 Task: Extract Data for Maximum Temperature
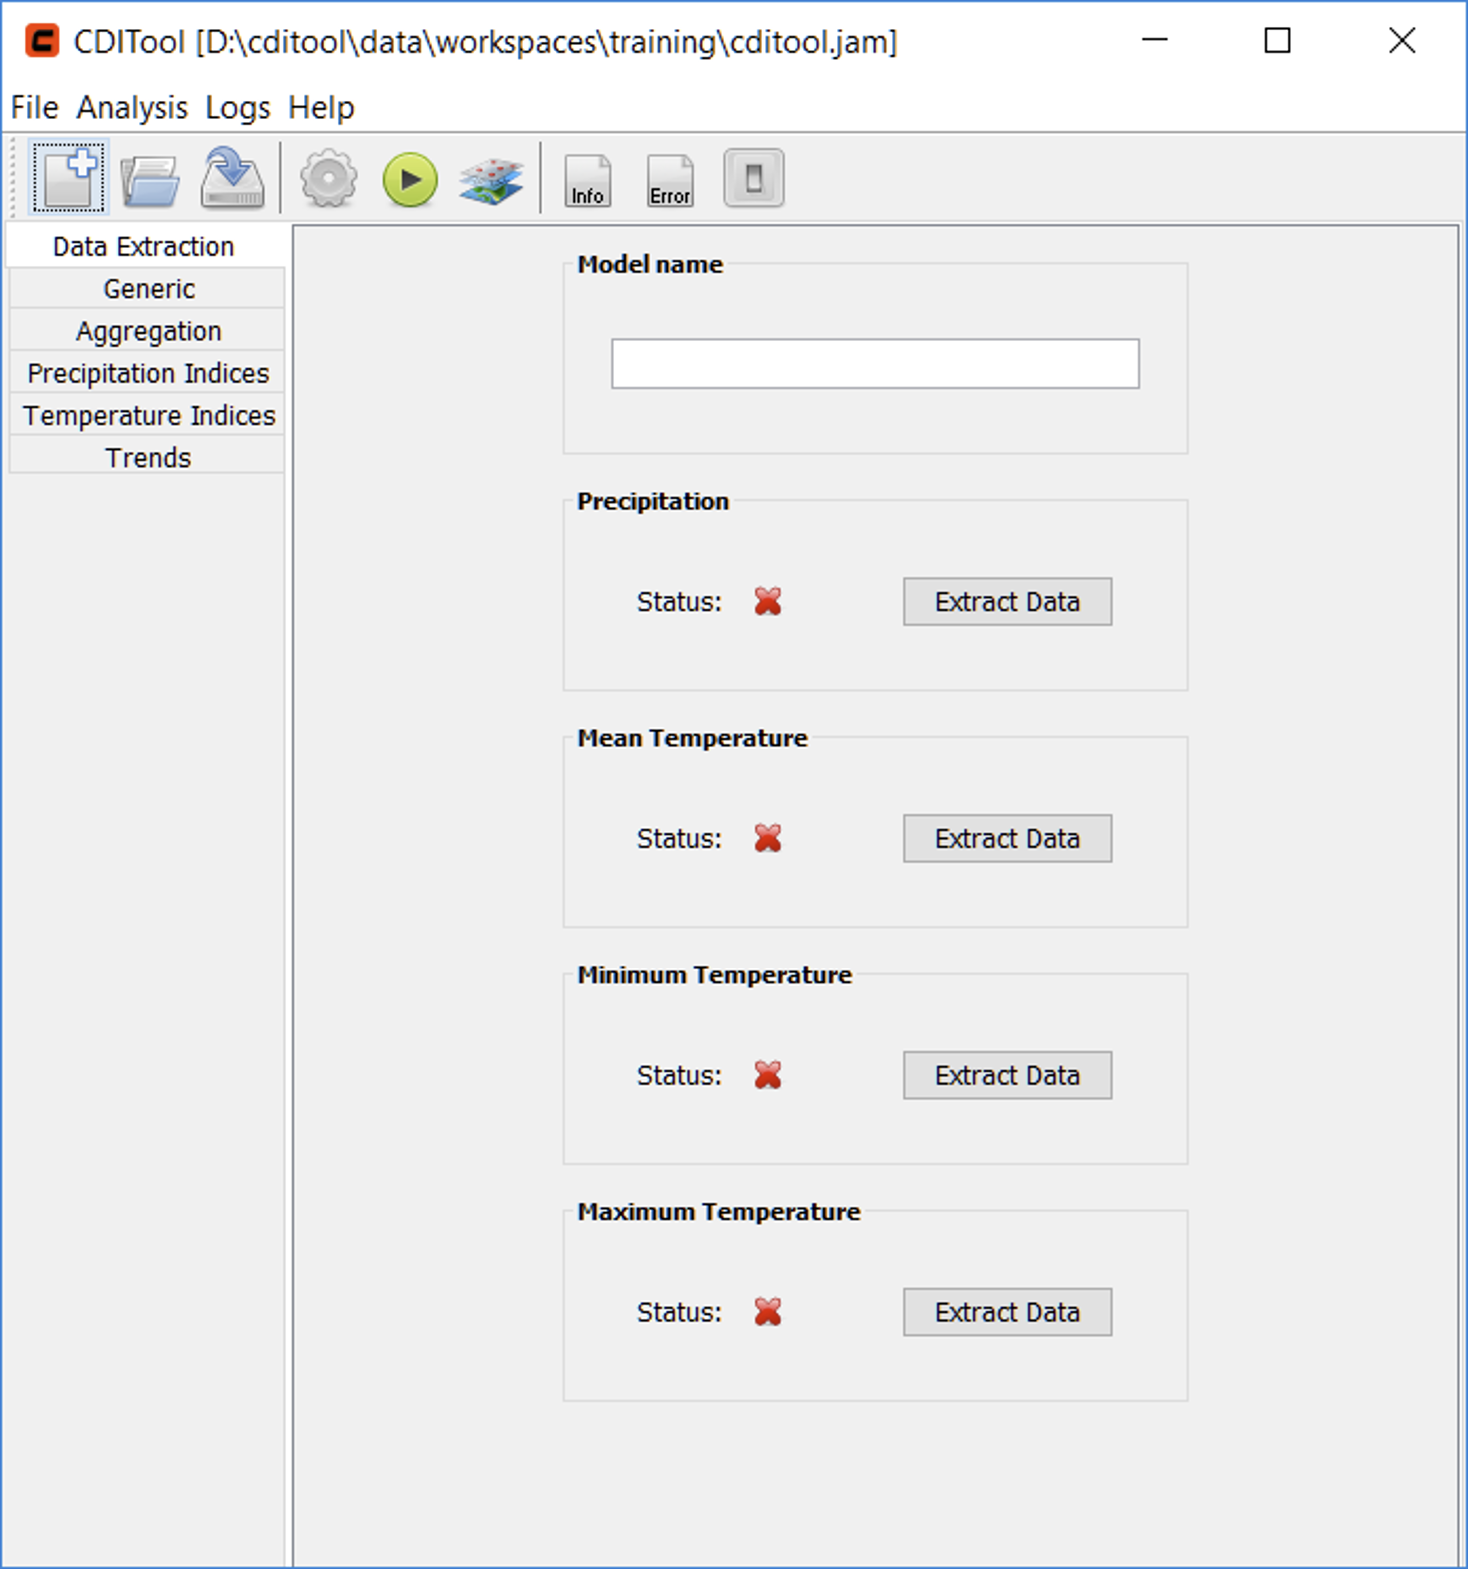(1007, 1312)
